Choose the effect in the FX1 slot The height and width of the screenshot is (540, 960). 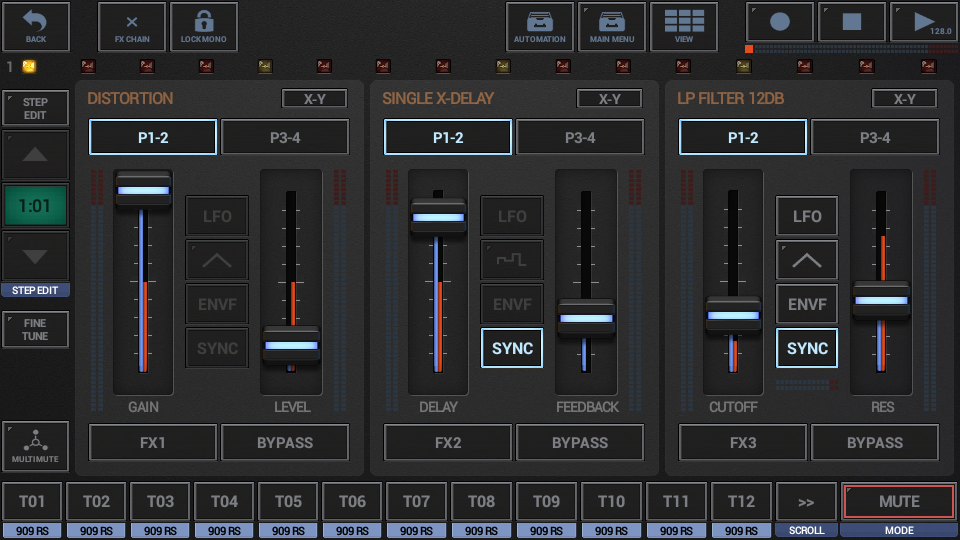click(x=153, y=442)
